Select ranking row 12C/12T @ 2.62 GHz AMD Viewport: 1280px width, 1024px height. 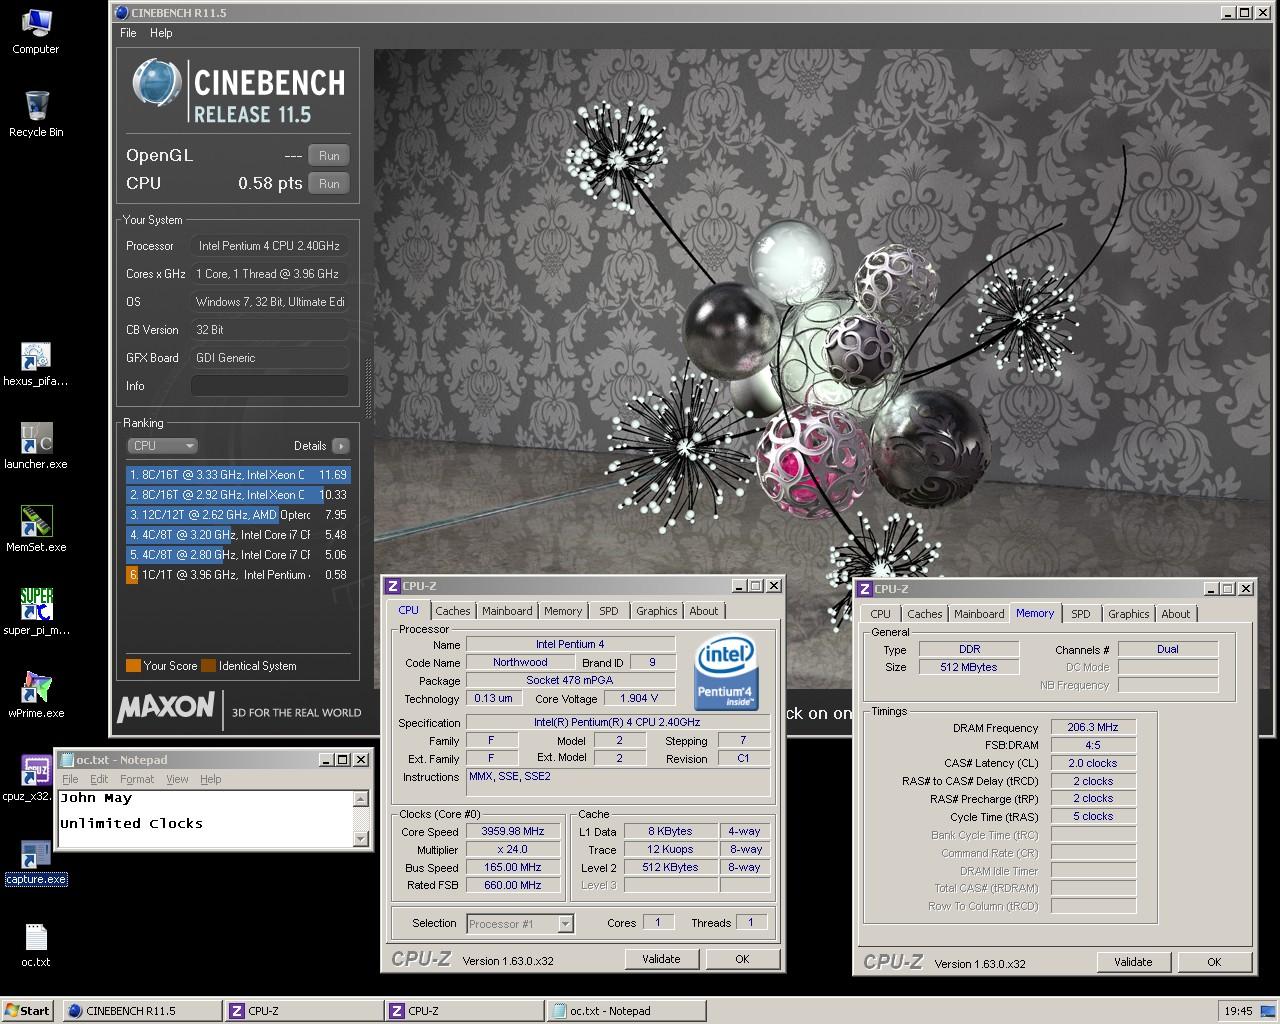point(238,515)
